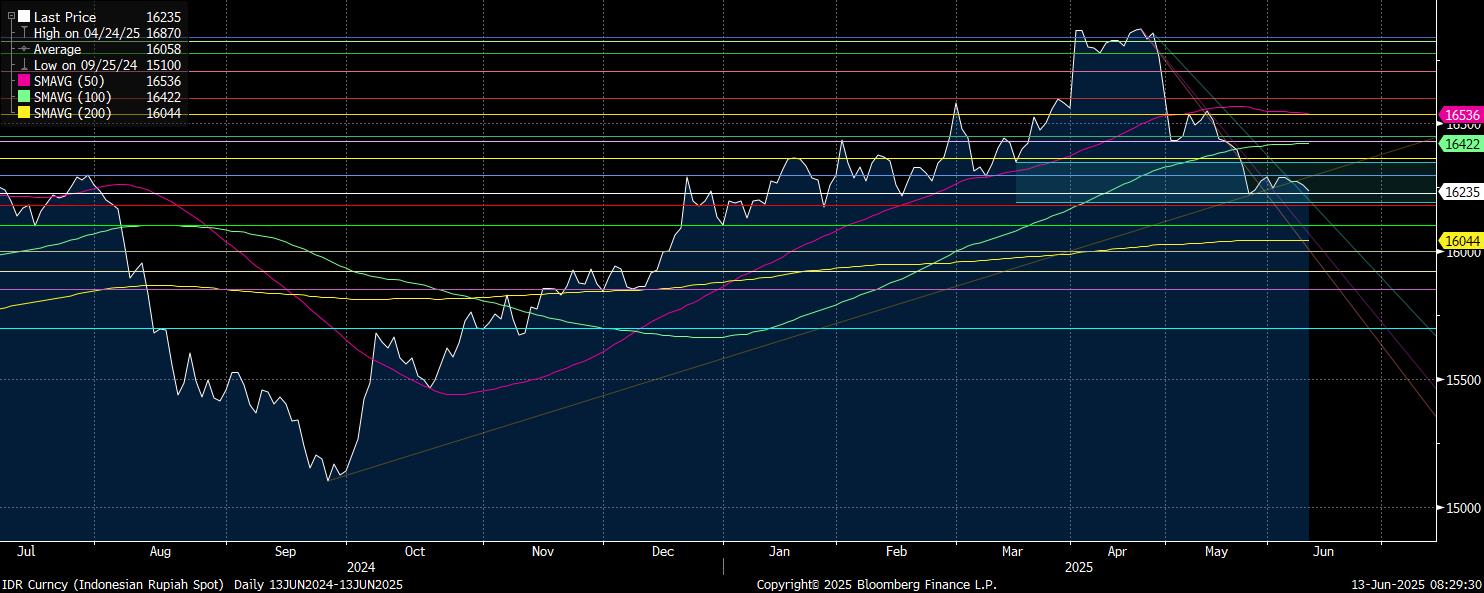The height and width of the screenshot is (593, 1484).
Task: Collapse the legend tree next to Last Price
Action: [x=11, y=16]
